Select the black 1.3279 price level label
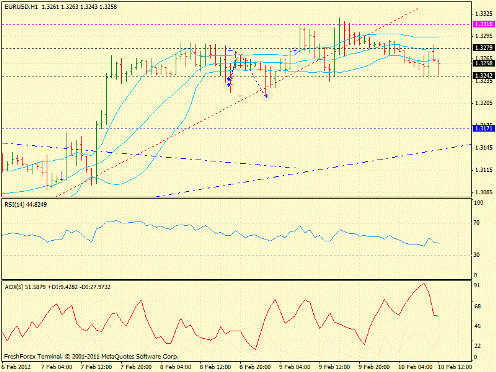496x372 pixels. click(484, 48)
